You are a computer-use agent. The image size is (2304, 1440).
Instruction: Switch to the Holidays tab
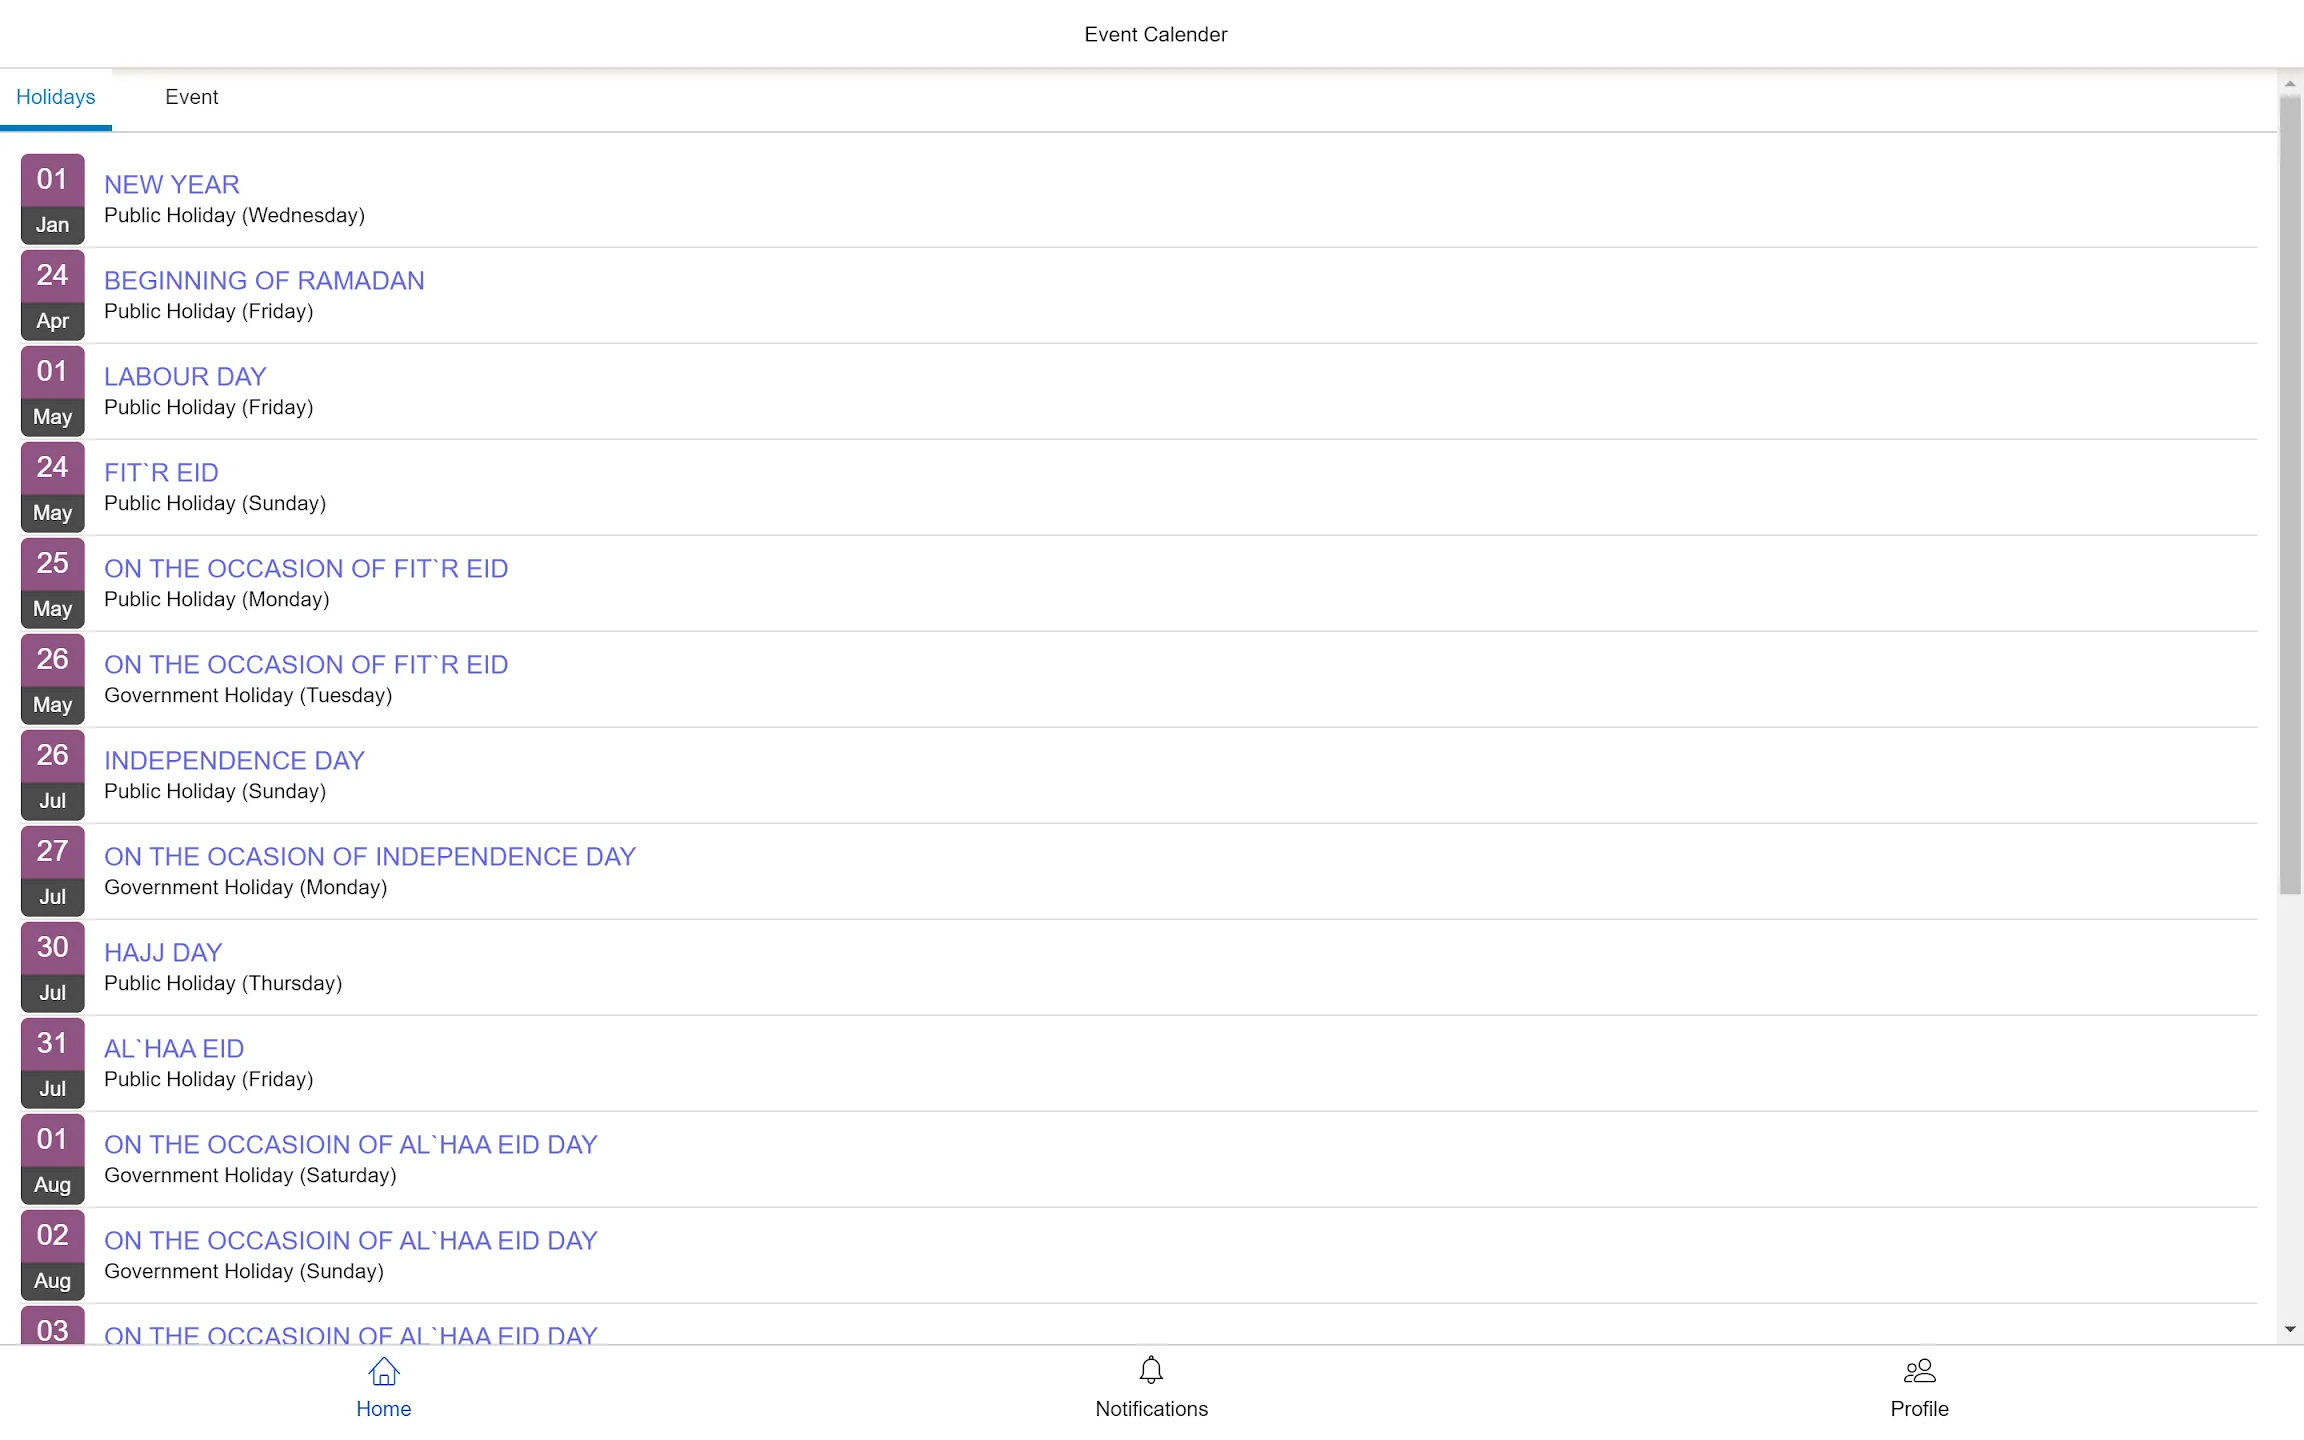click(x=56, y=97)
